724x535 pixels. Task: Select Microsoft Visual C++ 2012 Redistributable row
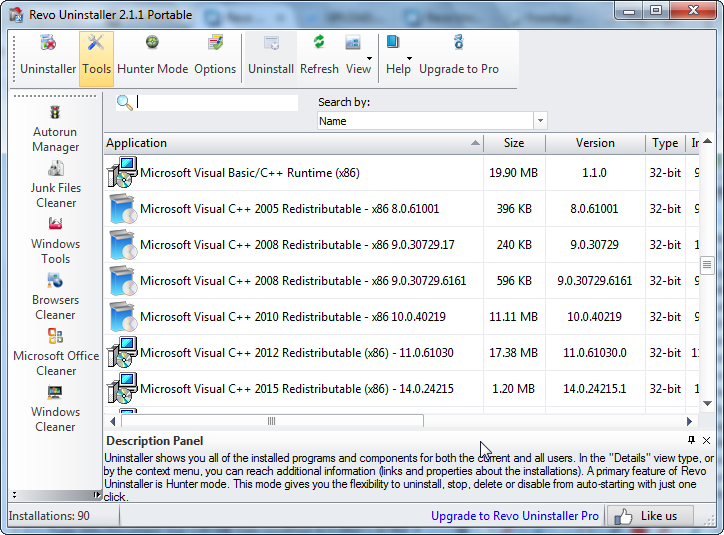(401, 353)
